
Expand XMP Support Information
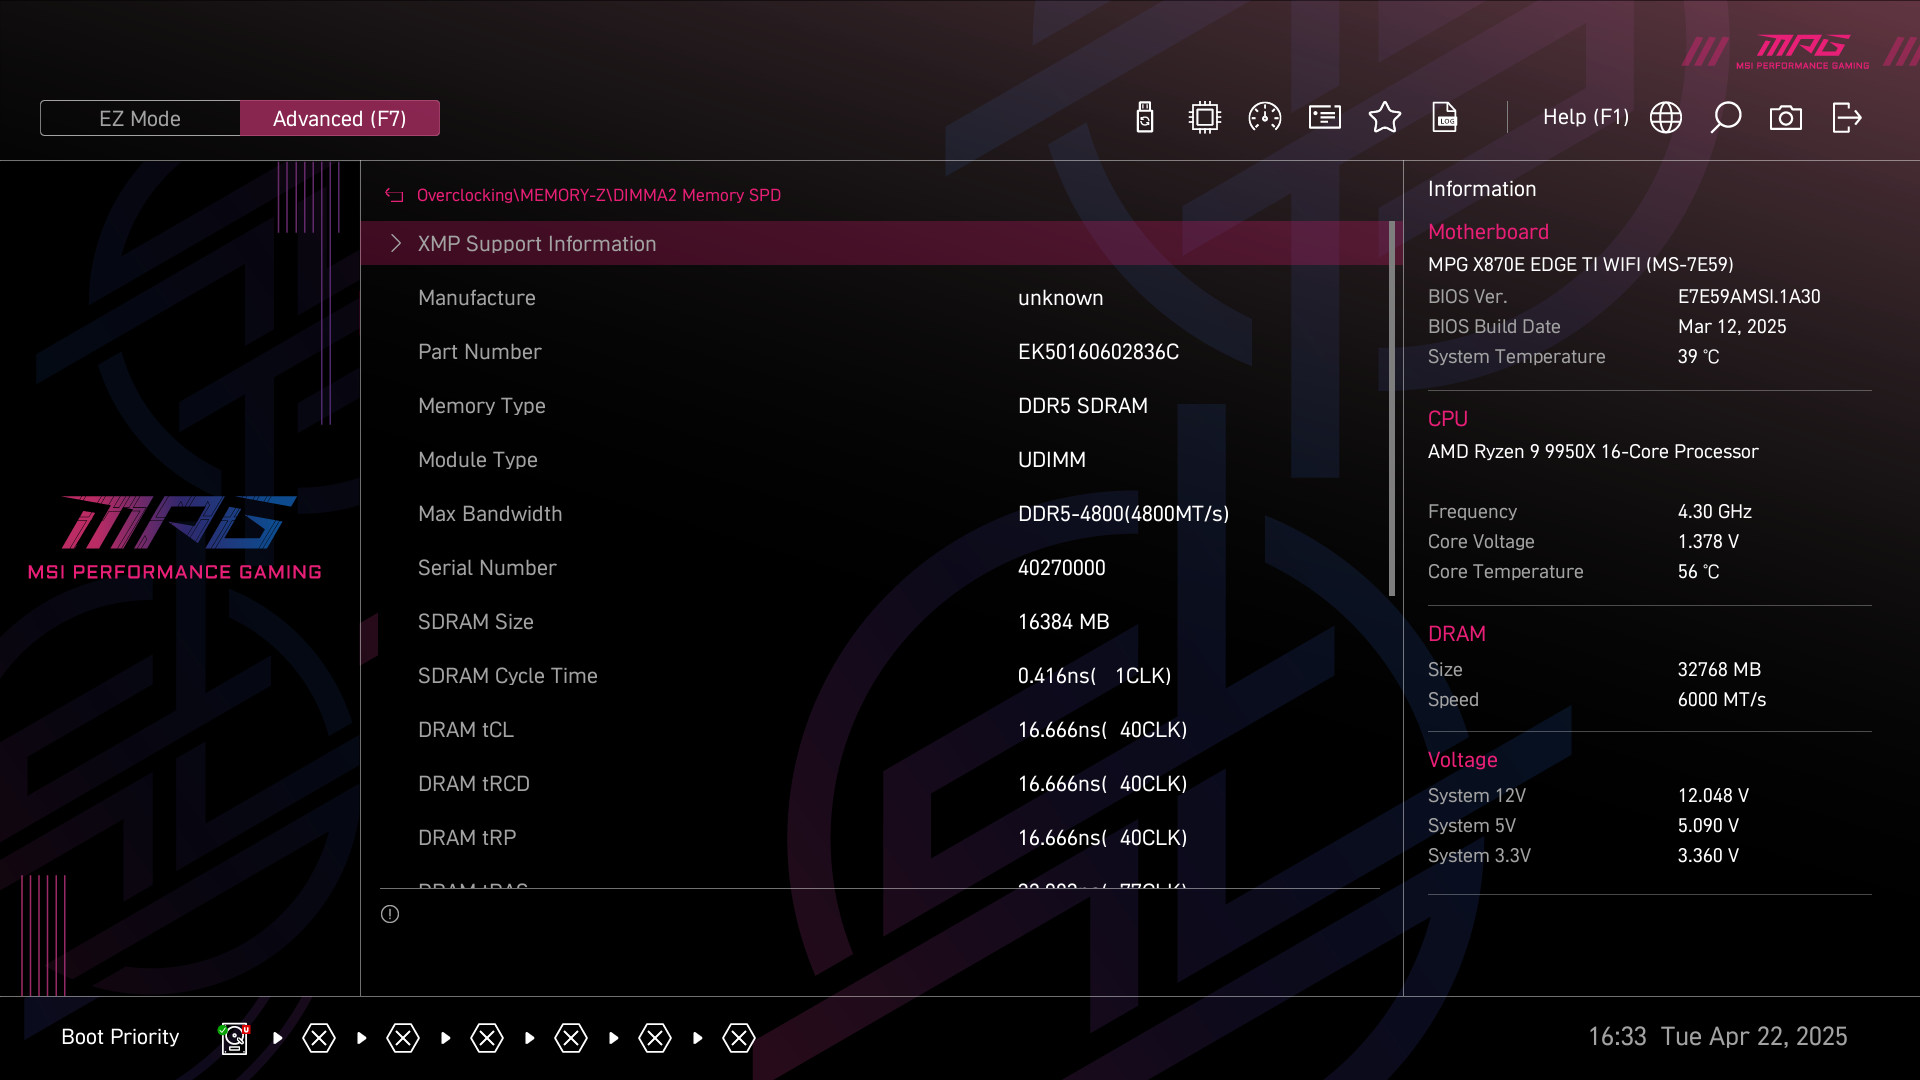(875, 243)
